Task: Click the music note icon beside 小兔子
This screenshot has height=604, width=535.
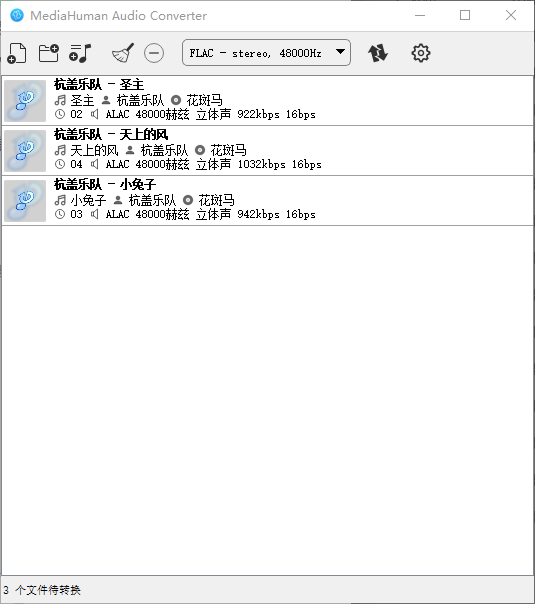Action: (x=60, y=200)
